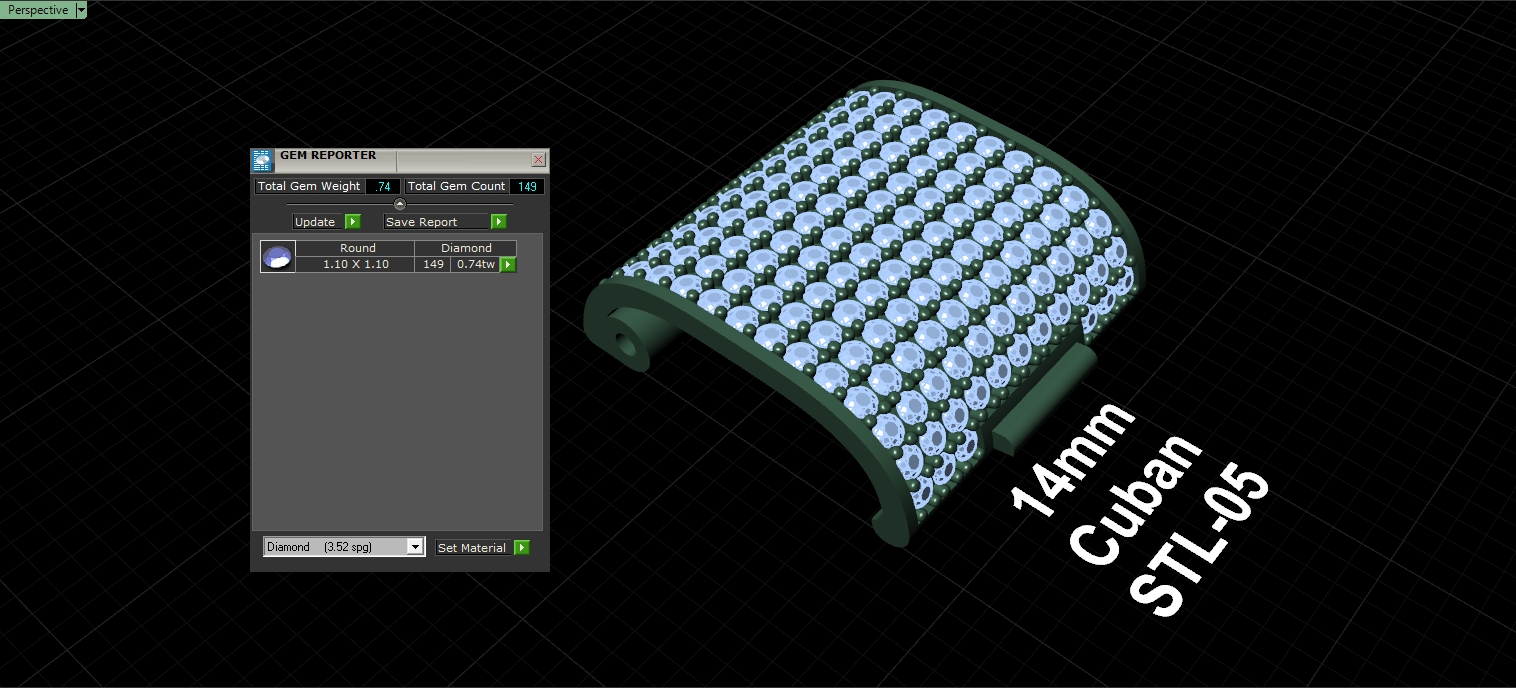The image size is (1516, 688).
Task: Click the Perspective viewport label
Action: (38, 10)
